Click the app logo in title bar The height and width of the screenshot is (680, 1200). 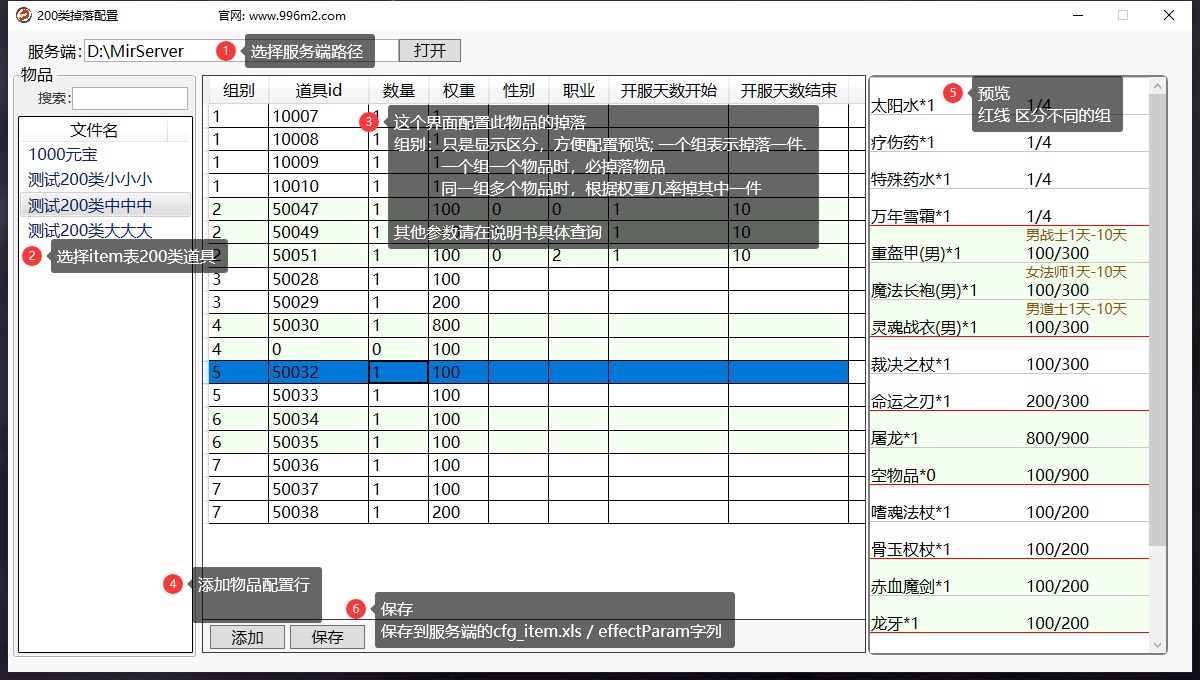point(22,15)
